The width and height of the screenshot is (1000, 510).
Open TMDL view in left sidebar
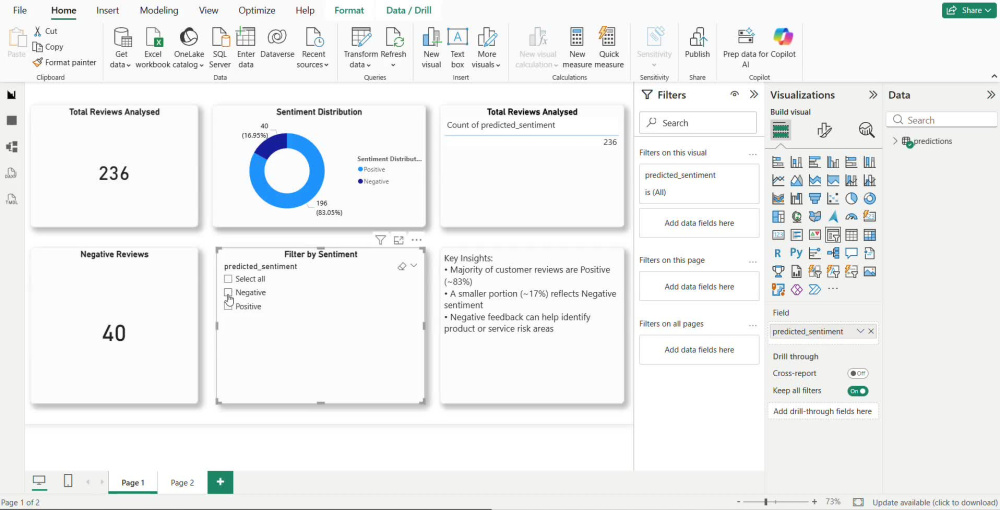11,199
